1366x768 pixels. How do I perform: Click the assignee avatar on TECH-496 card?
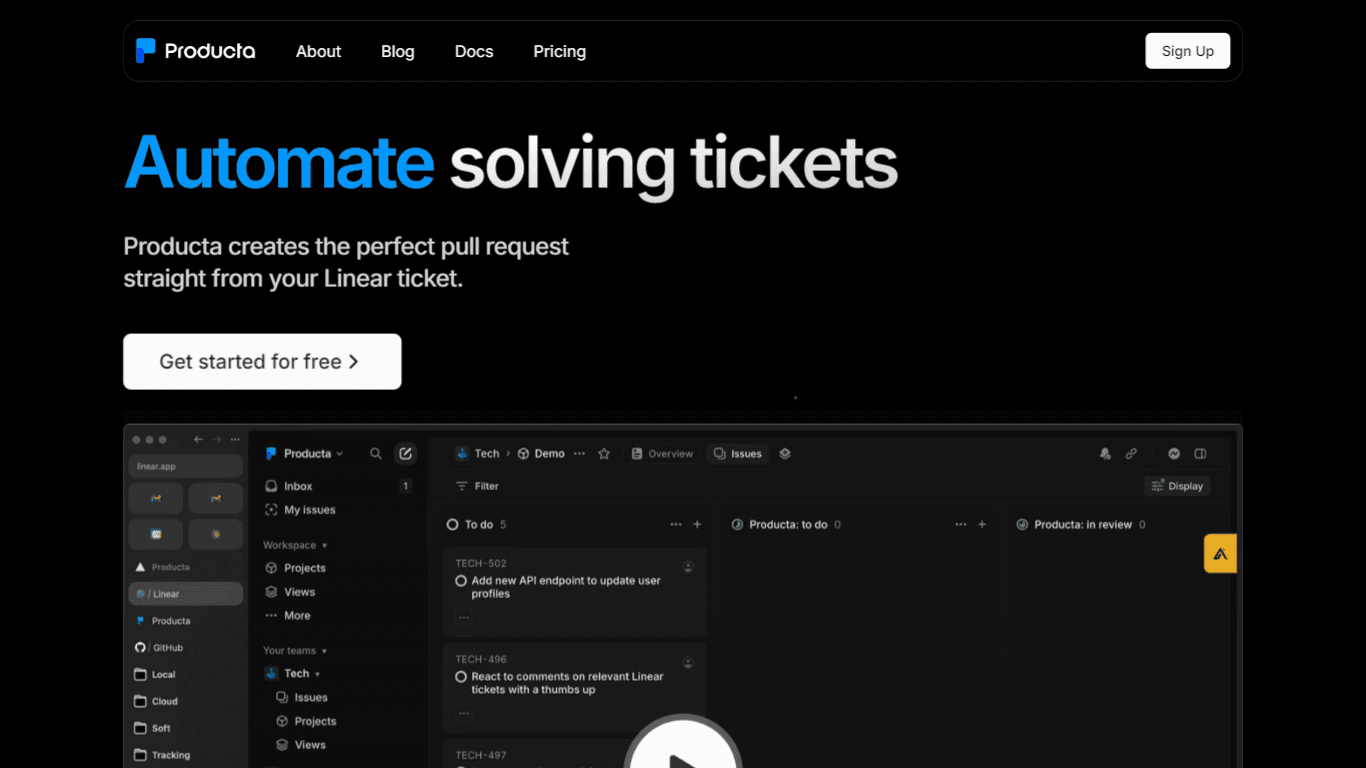coord(688,663)
